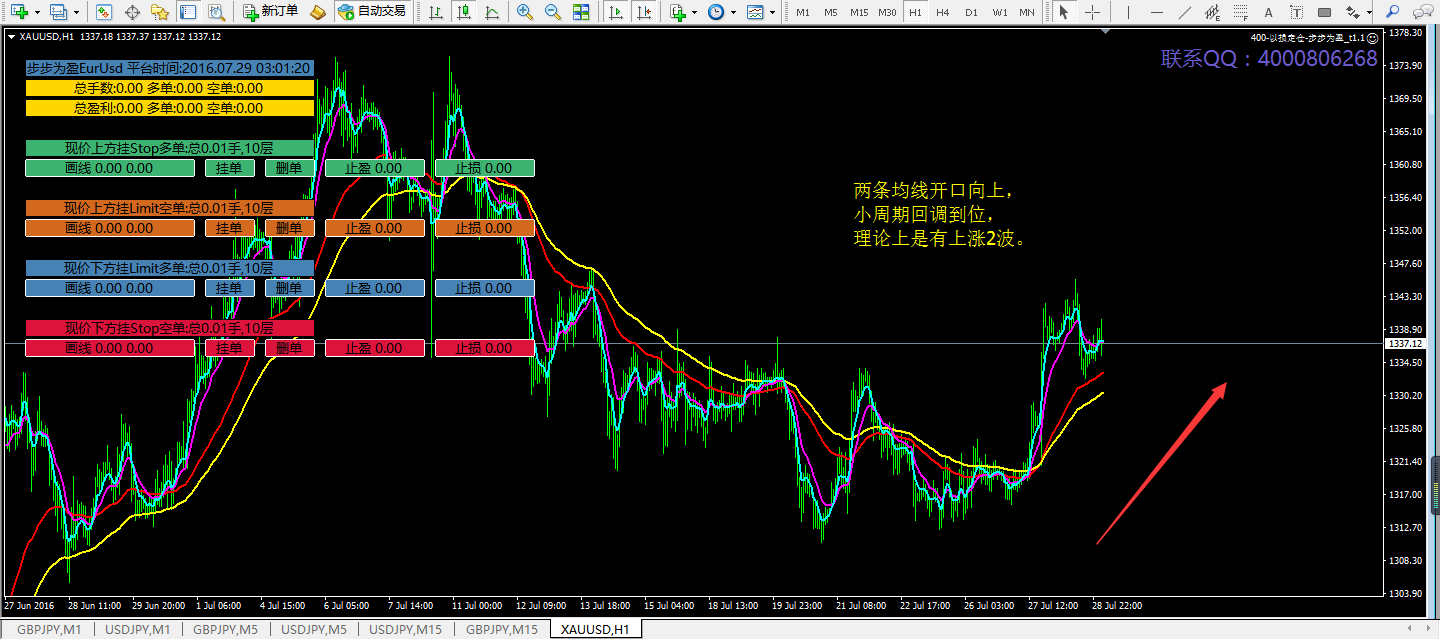The image size is (1440, 640).
Task: Select the M15 timeframe
Action: point(858,12)
